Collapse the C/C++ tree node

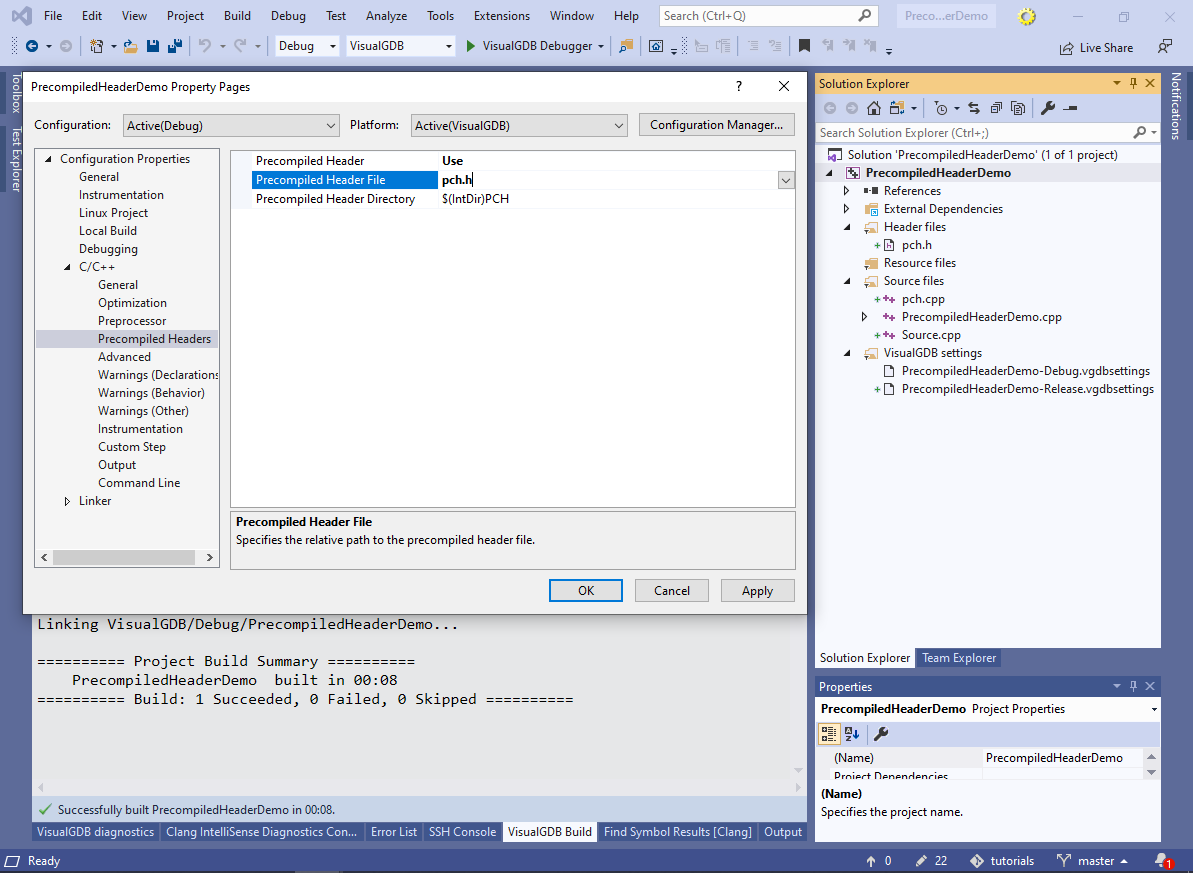click(x=68, y=267)
